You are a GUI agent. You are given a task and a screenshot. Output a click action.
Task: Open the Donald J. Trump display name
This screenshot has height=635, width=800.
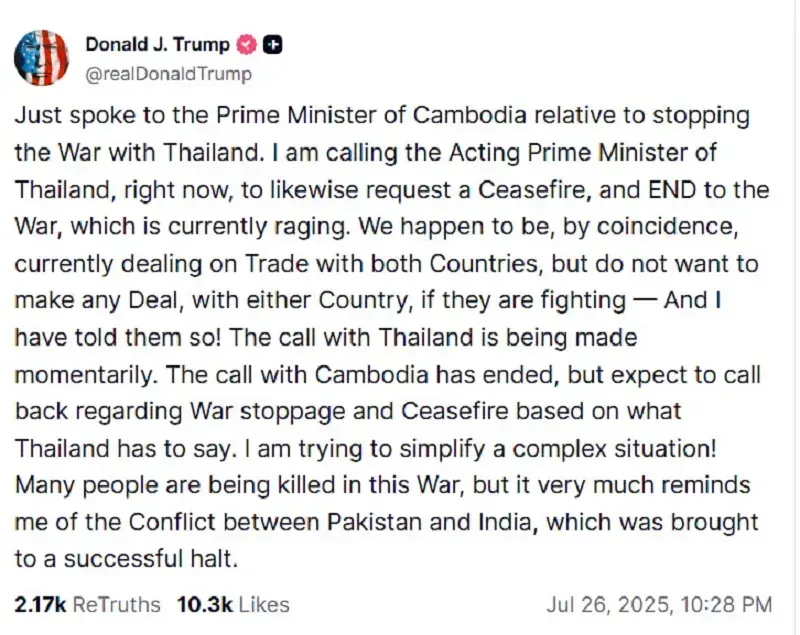158,44
